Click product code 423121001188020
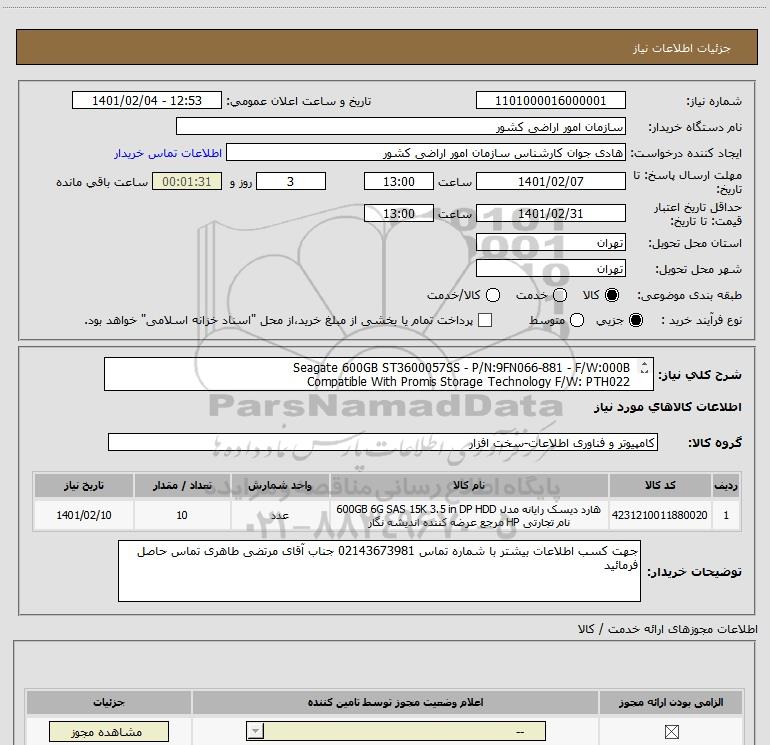The height and width of the screenshot is (745, 770). pyautogui.click(x=660, y=515)
